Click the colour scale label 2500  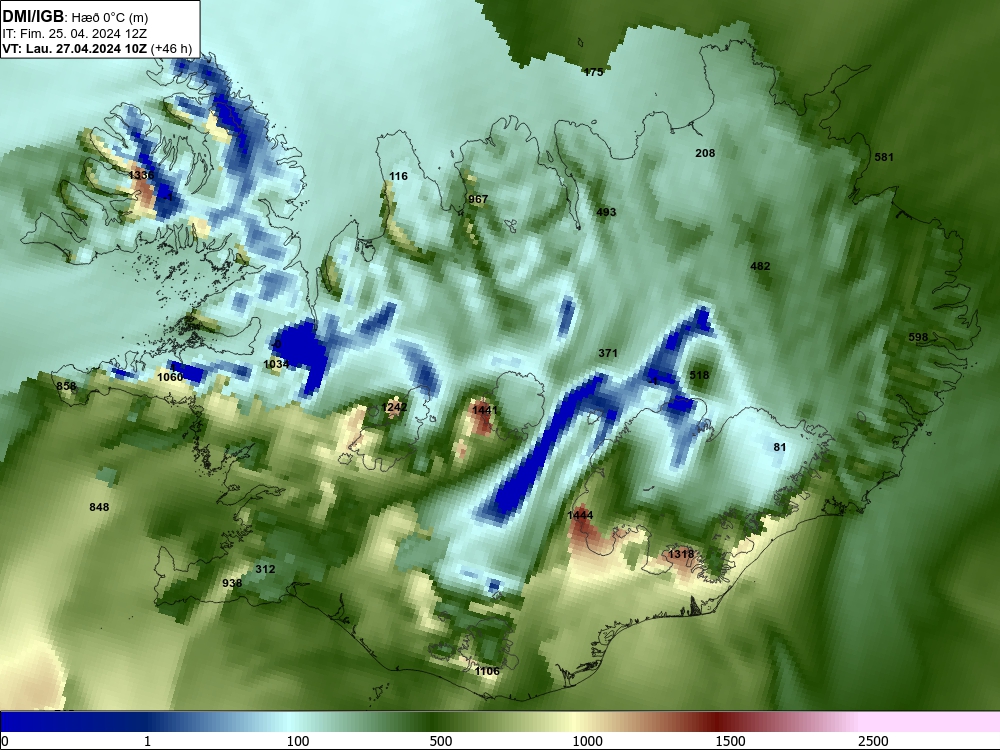pyautogui.click(x=873, y=741)
